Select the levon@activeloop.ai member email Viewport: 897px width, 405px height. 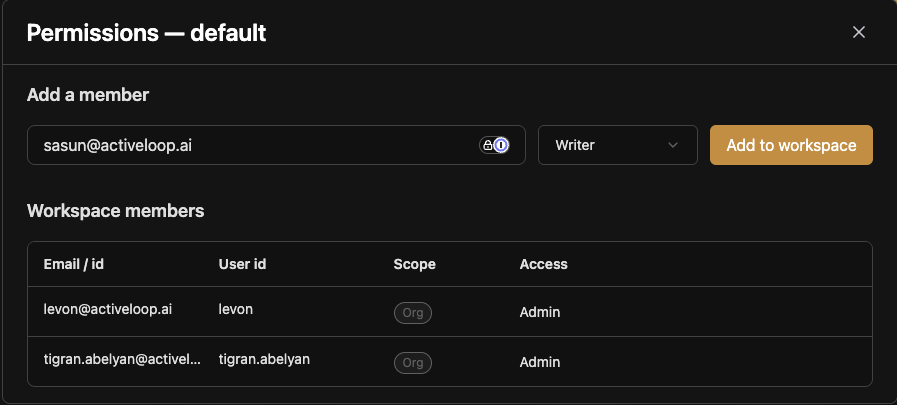click(x=108, y=309)
